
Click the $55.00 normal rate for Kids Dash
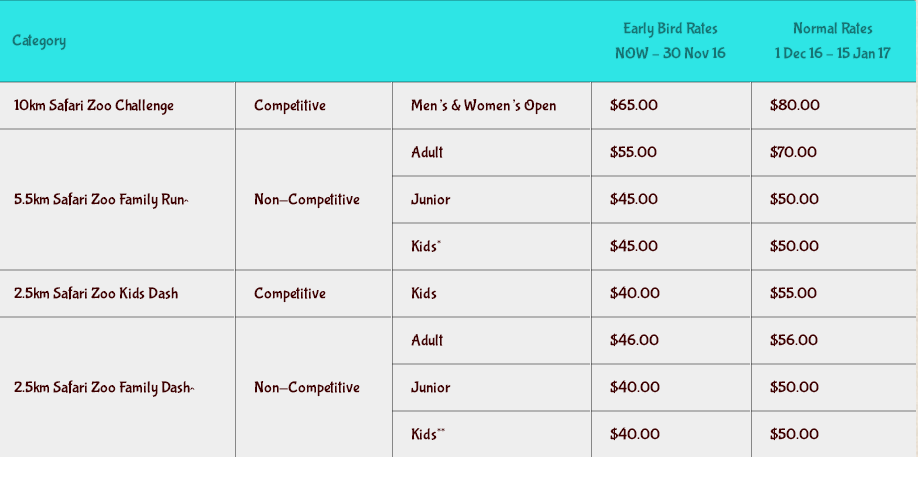tap(793, 293)
